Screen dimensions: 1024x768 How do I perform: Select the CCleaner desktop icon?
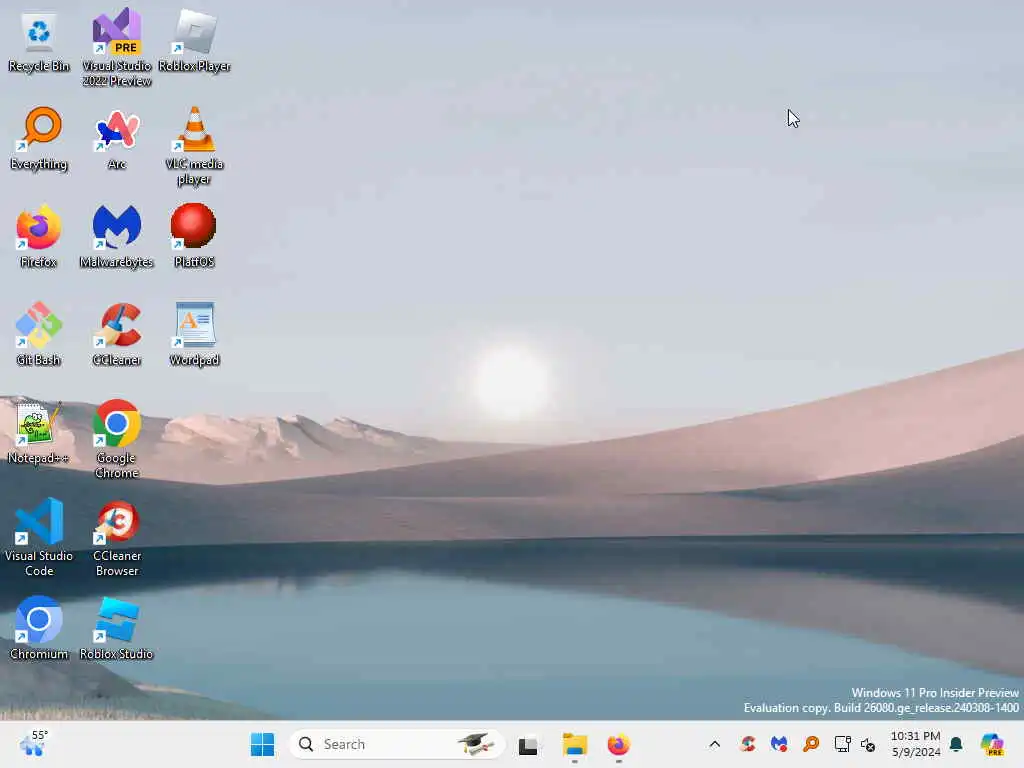click(116, 334)
